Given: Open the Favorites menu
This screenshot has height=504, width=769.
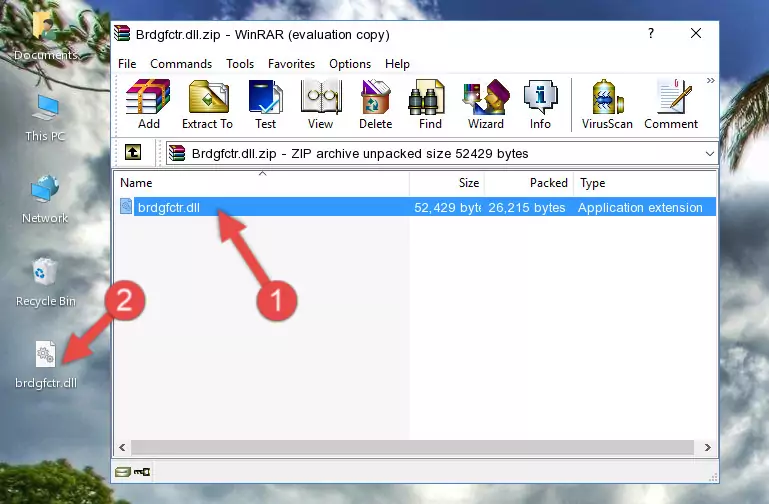Looking at the screenshot, I should [x=291, y=64].
